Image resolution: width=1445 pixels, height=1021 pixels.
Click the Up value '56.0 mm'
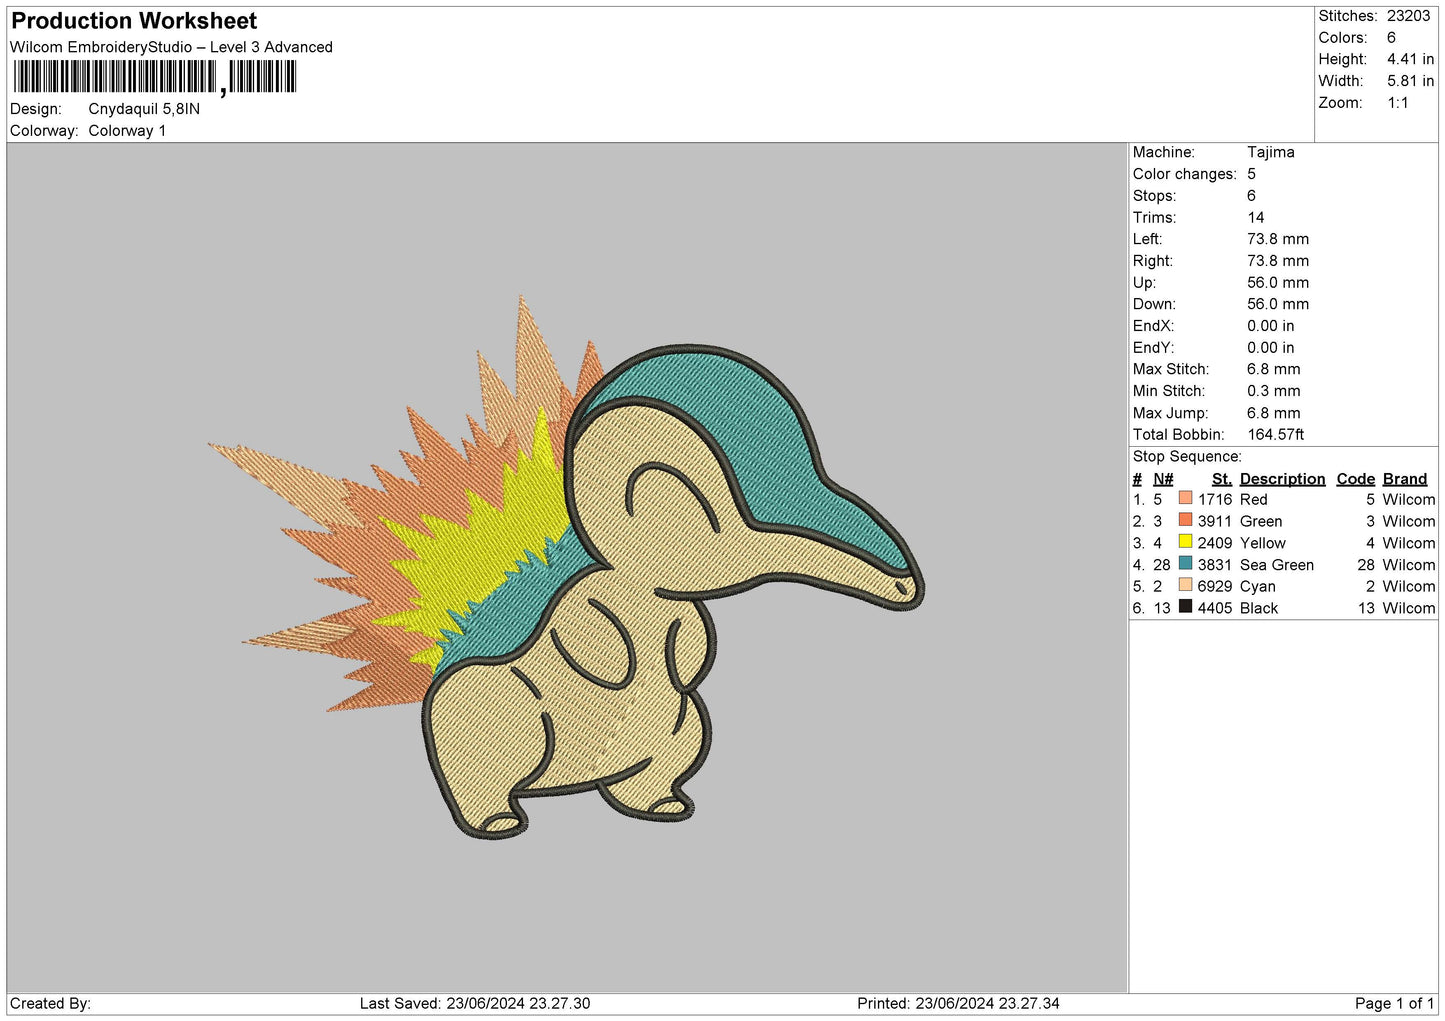tap(1278, 283)
